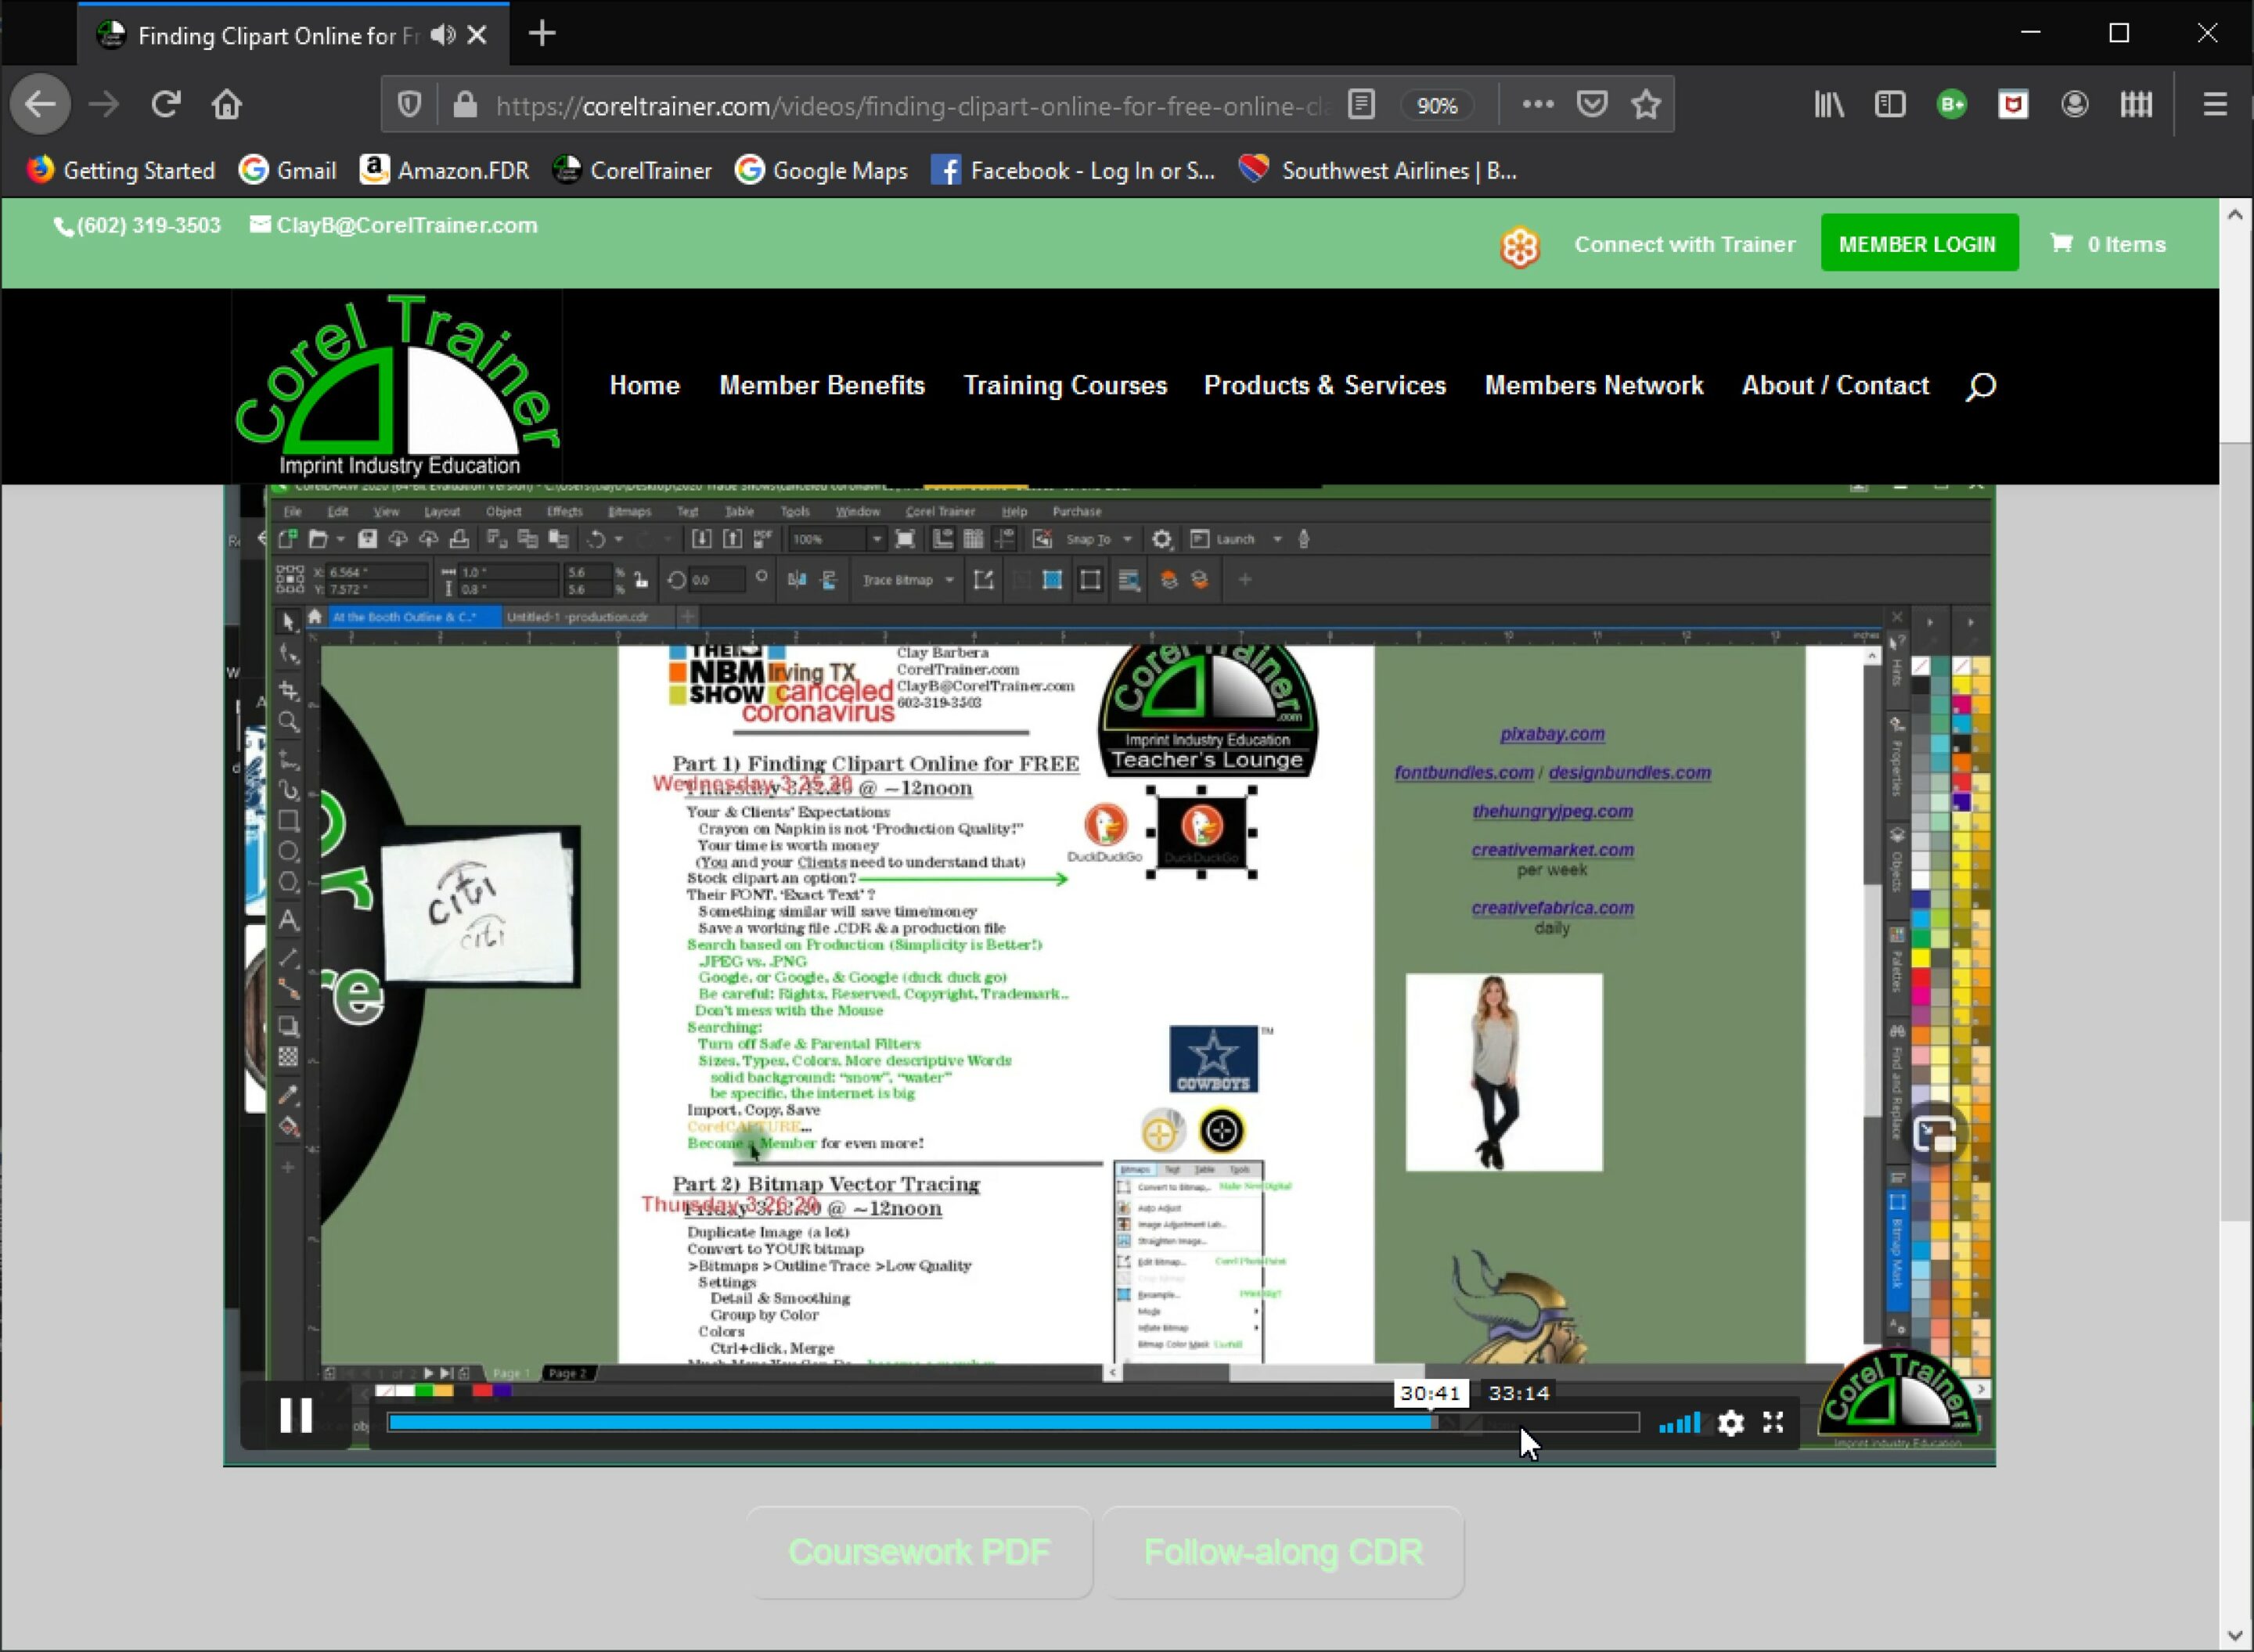Viewport: 2254px width, 1652px height.
Task: Click the Coursework PDF button
Action: pos(919,1553)
